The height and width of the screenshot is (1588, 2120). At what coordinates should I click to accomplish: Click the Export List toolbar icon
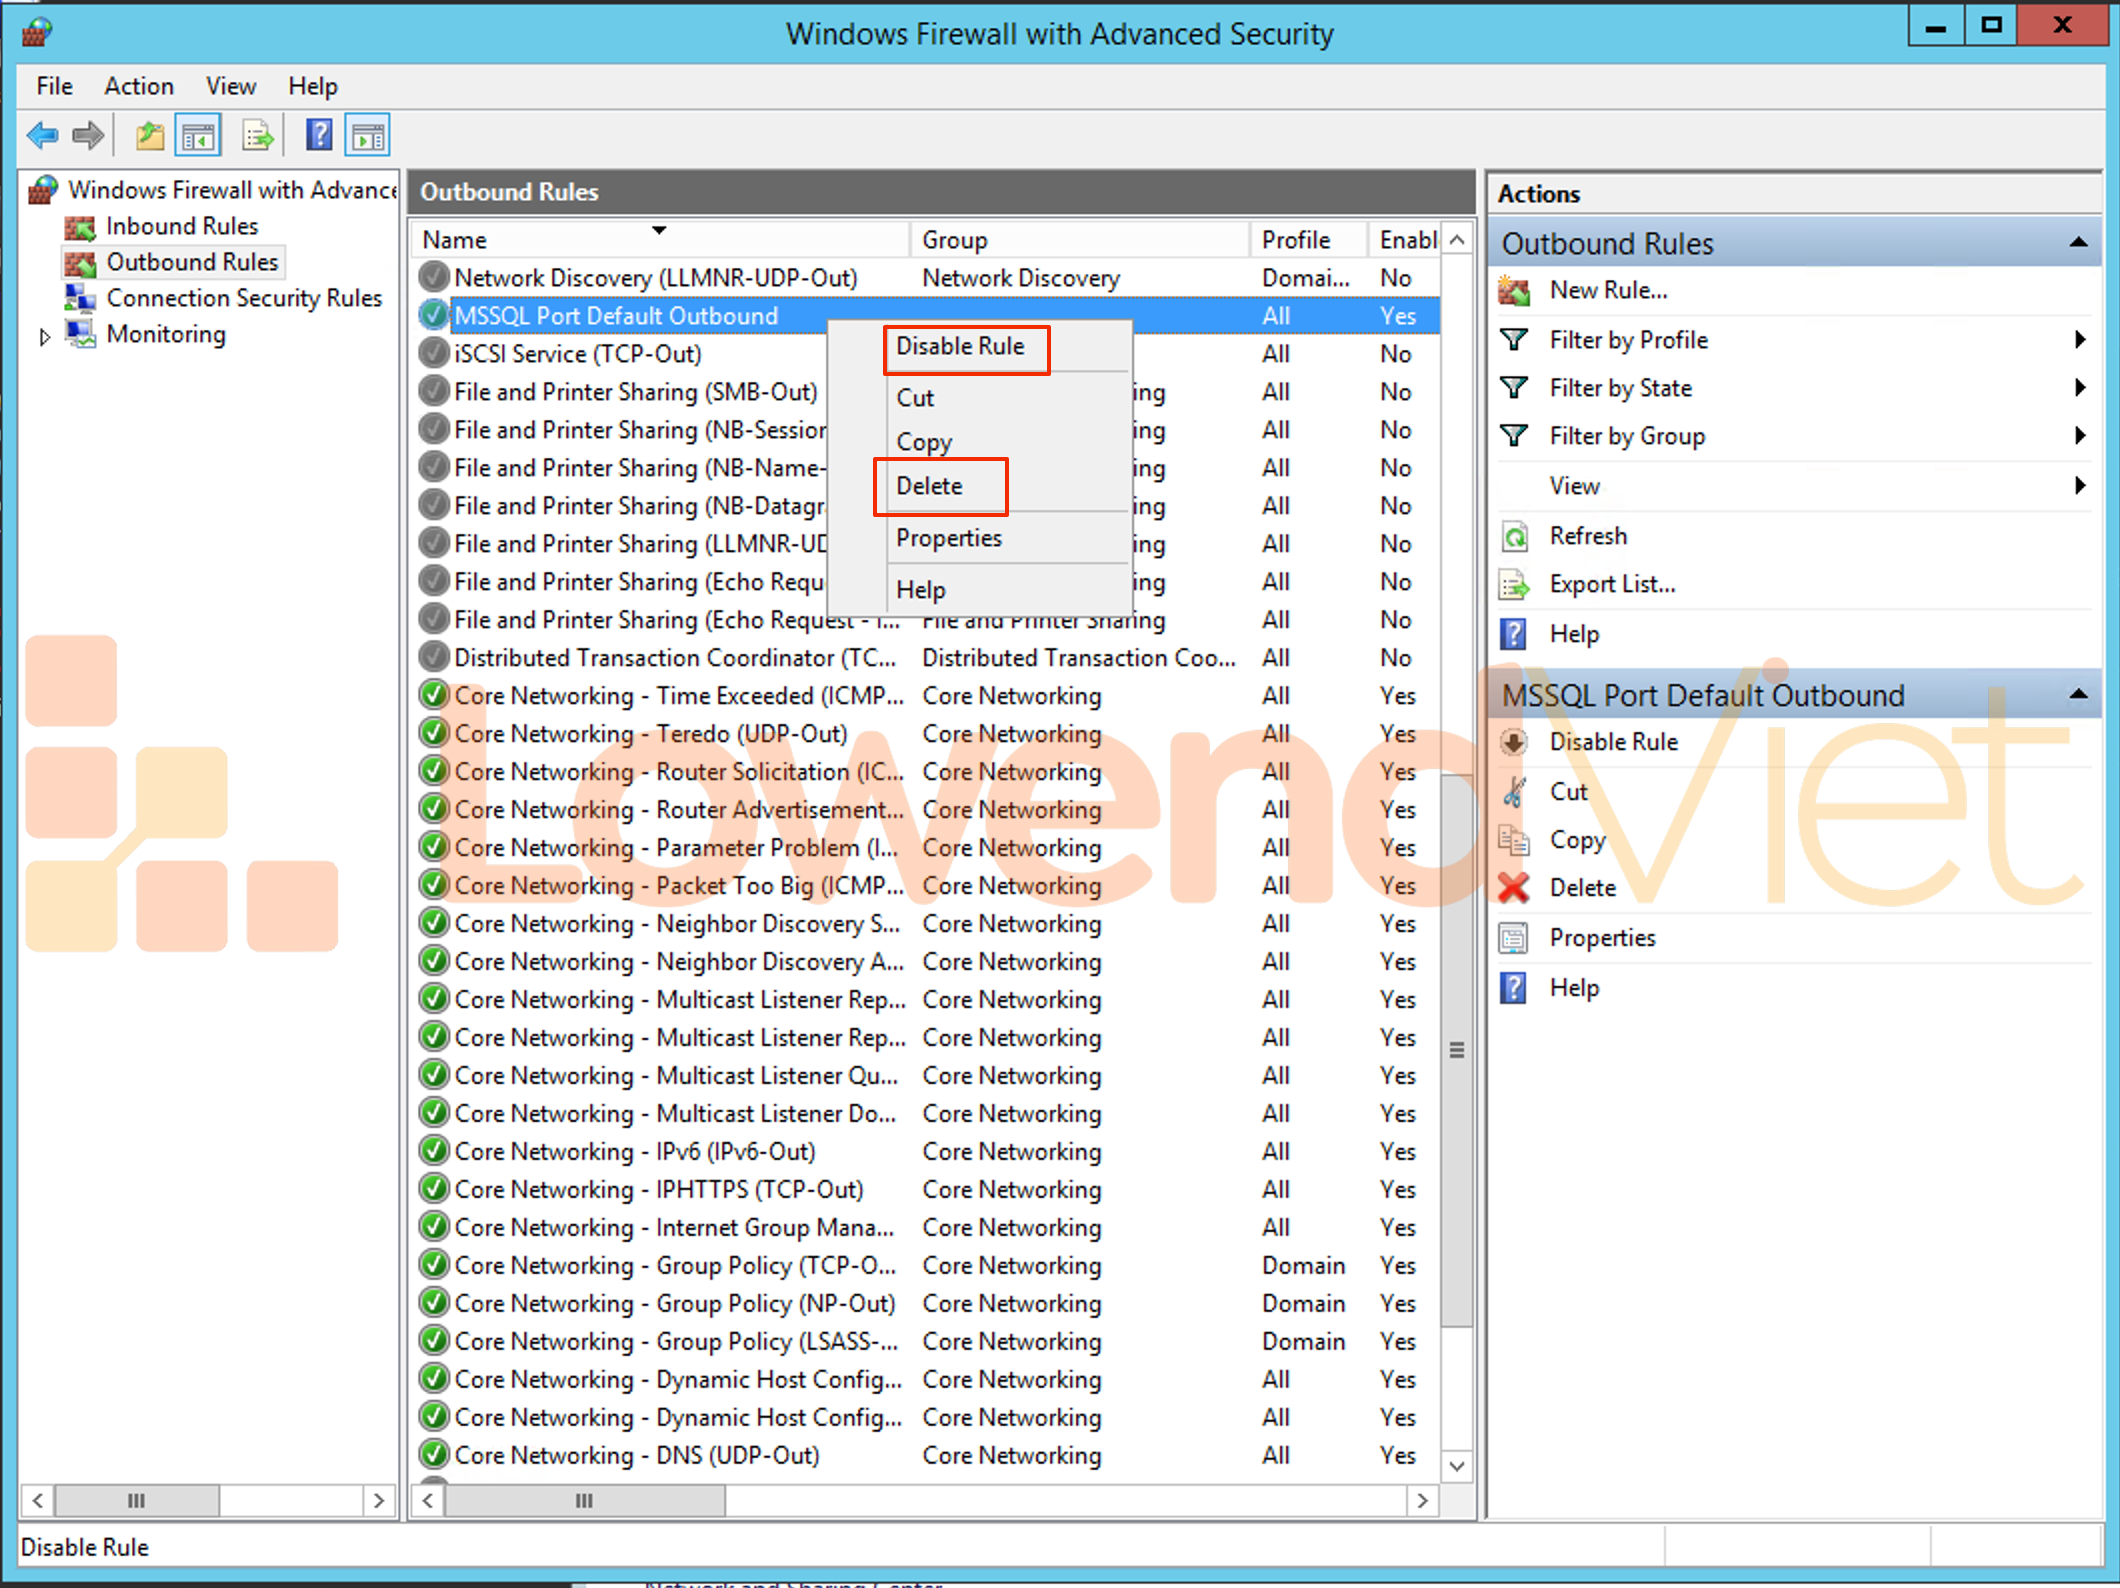258,135
